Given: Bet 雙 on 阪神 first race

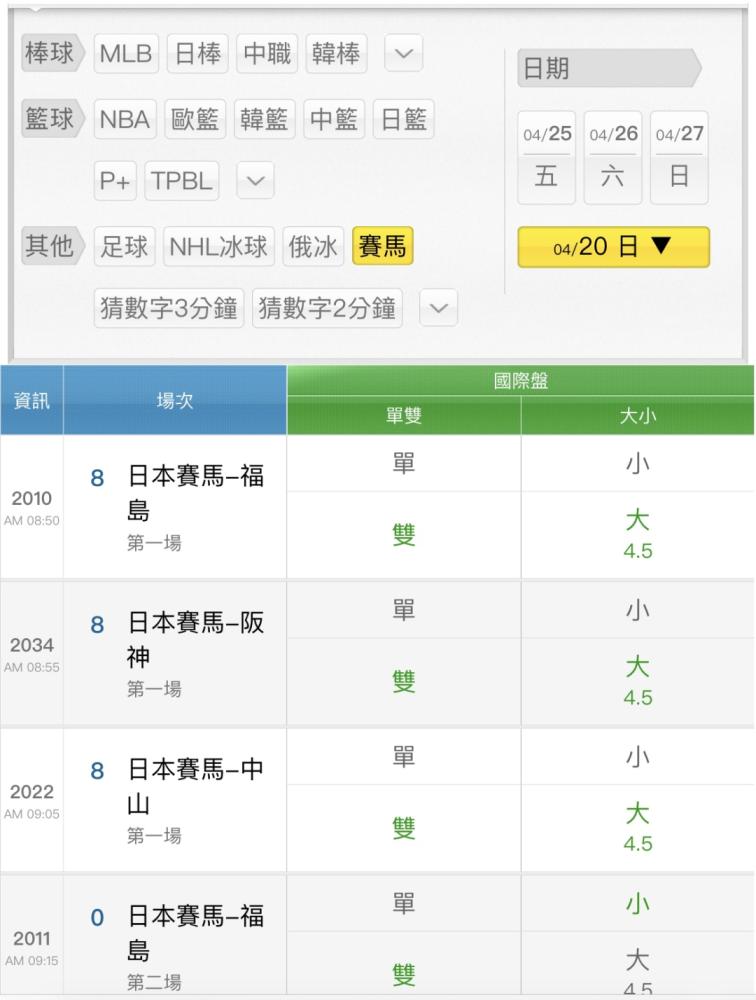Looking at the screenshot, I should click(403, 682).
